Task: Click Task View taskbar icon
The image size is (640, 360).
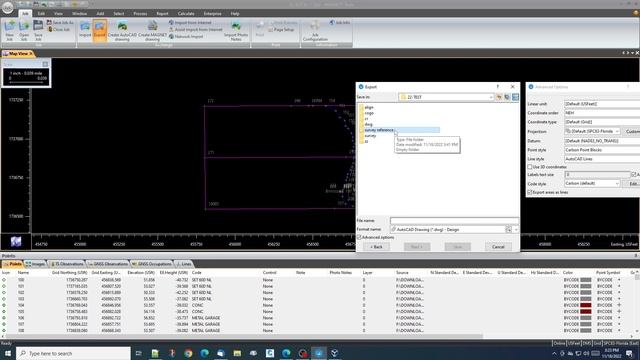Action: [x=139, y=353]
